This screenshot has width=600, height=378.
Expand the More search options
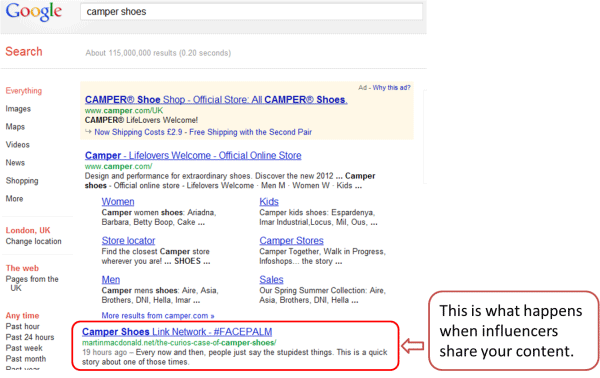[x=15, y=199]
